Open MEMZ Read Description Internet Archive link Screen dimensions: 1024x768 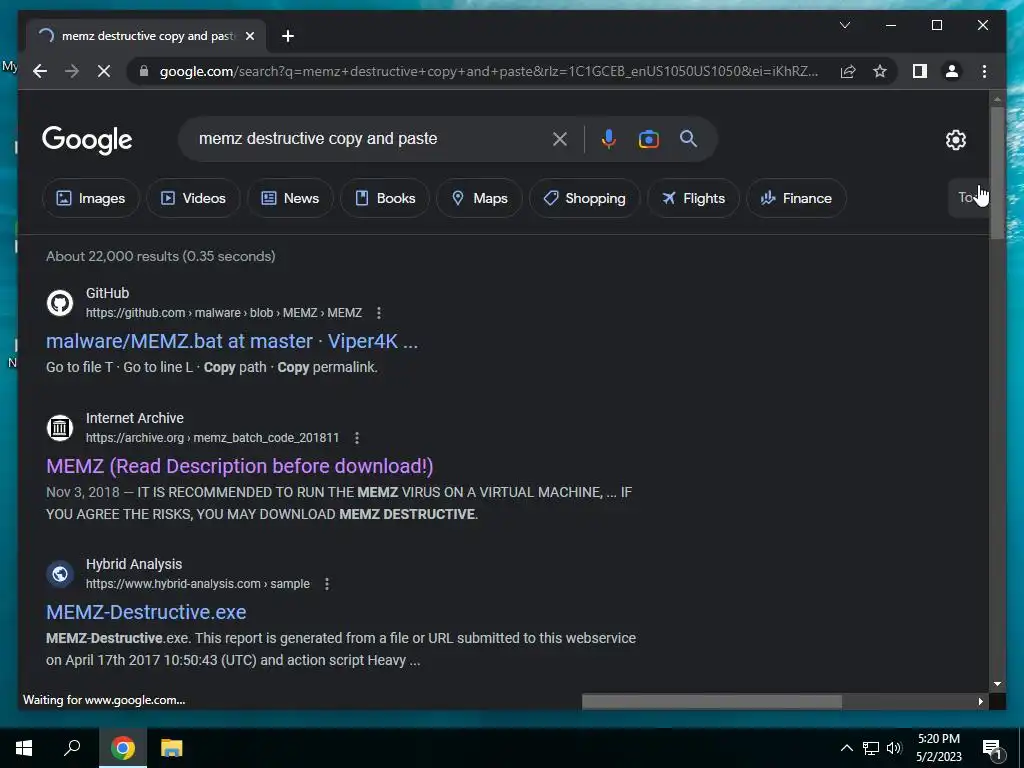pos(240,466)
